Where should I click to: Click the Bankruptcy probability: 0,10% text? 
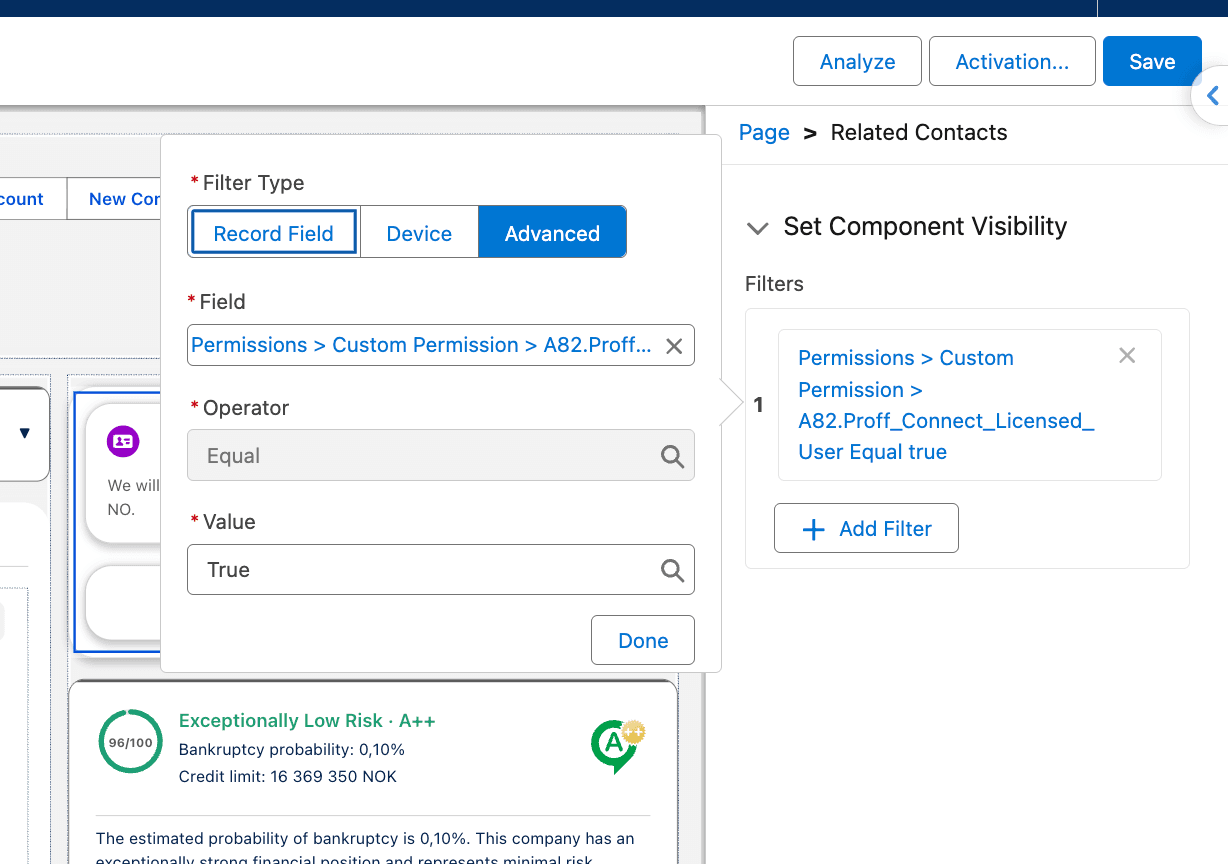(292, 749)
